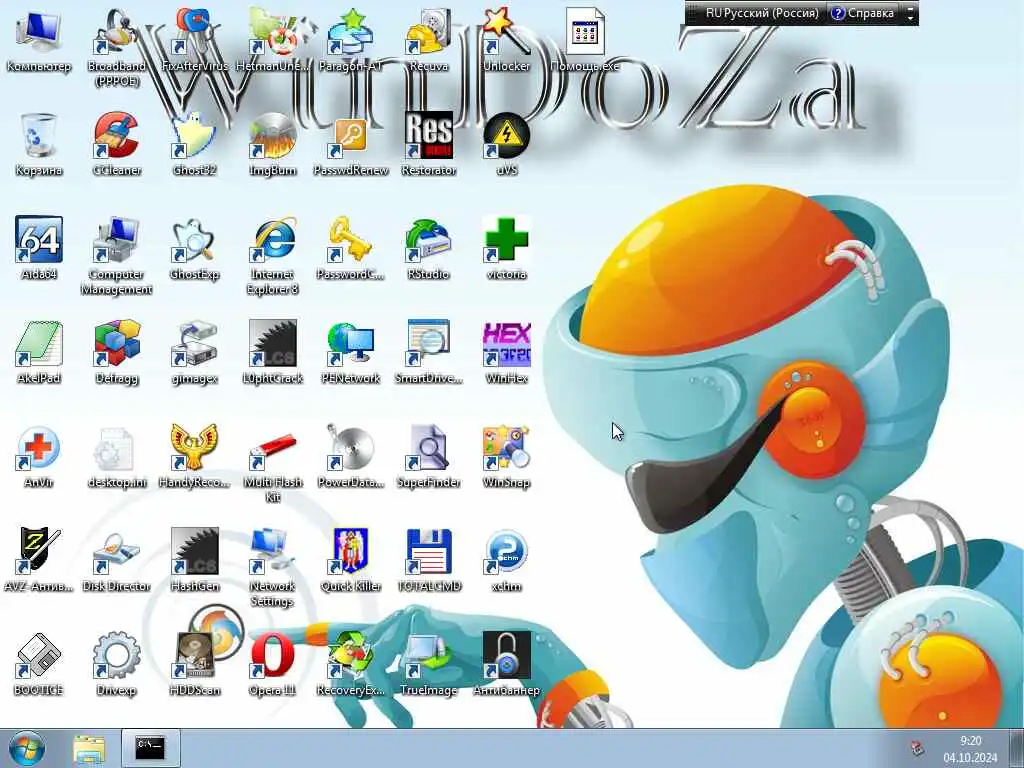Viewport: 1024px width, 768px height.
Task: Launch the CCleaner shortcut
Action: pyautogui.click(x=116, y=144)
